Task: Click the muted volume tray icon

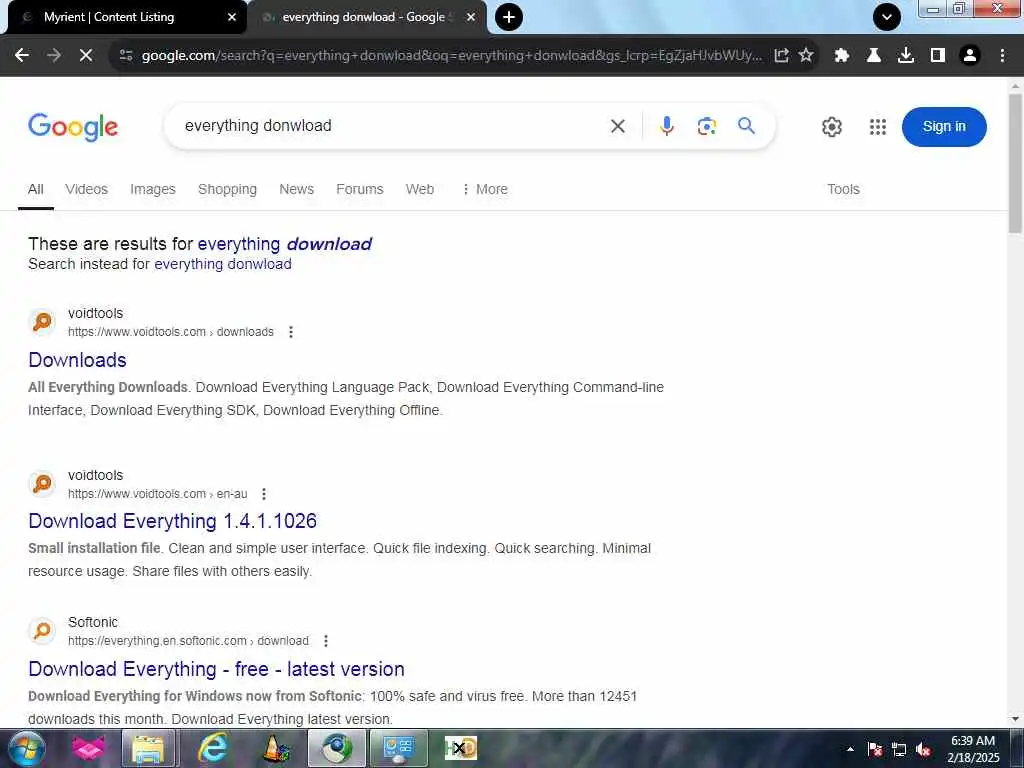Action: point(923,750)
